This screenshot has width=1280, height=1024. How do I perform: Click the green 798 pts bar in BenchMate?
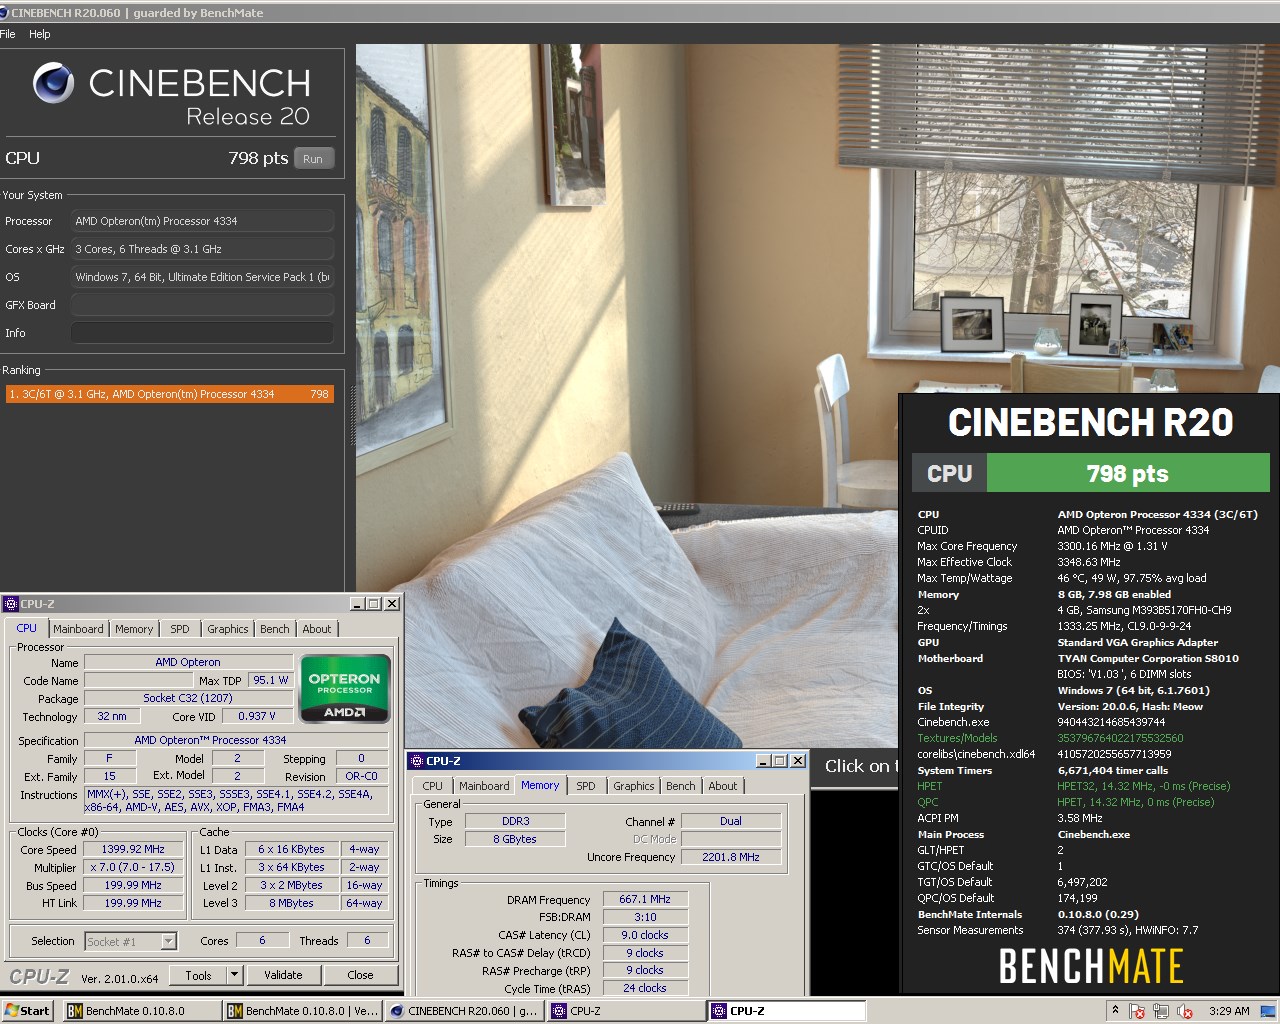click(1128, 473)
